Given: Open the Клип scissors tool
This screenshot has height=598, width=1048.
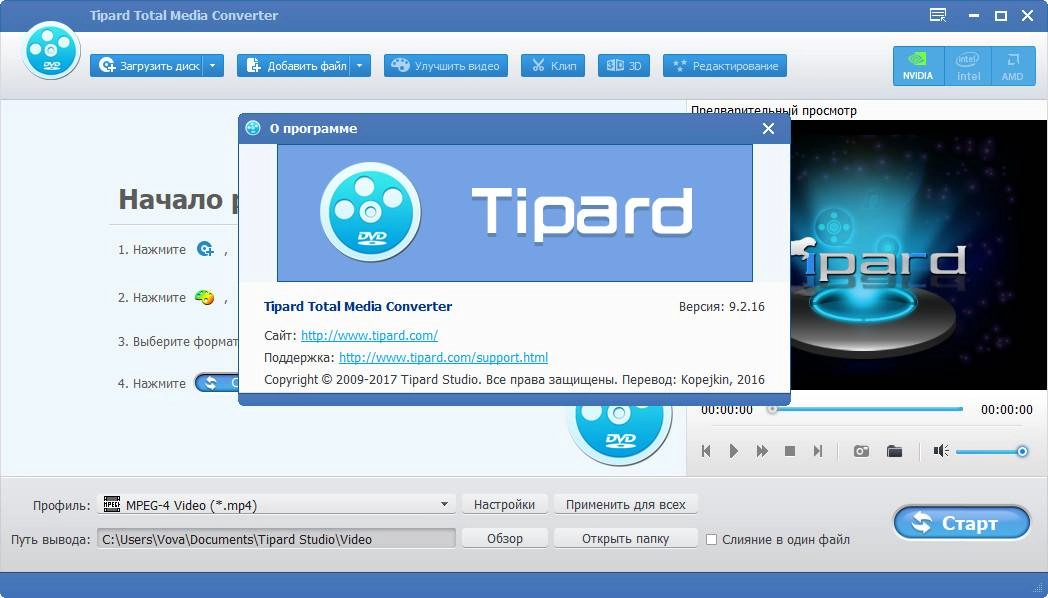Looking at the screenshot, I should tap(553, 65).
